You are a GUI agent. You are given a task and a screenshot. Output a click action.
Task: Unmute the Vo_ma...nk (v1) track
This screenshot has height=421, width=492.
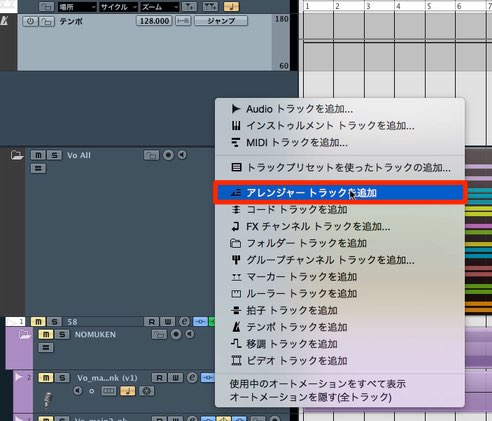click(46, 378)
